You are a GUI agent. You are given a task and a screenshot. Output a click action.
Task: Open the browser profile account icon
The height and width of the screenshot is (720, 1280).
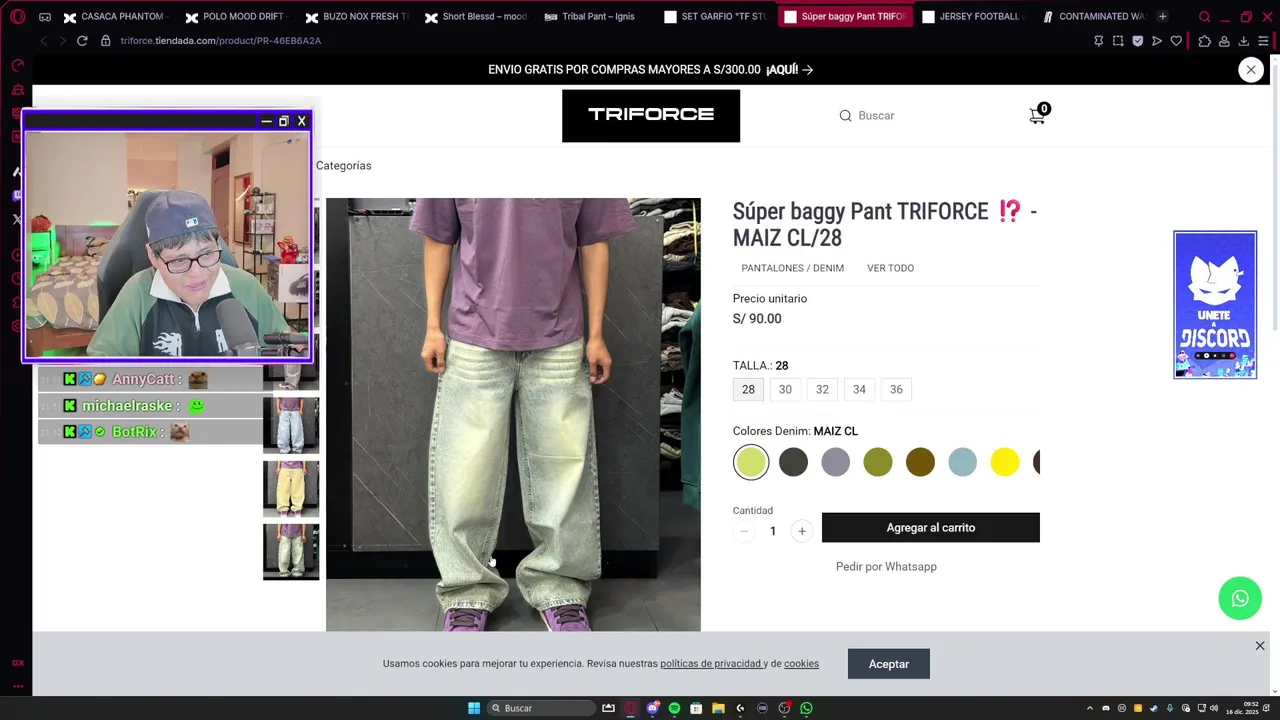click(1223, 41)
